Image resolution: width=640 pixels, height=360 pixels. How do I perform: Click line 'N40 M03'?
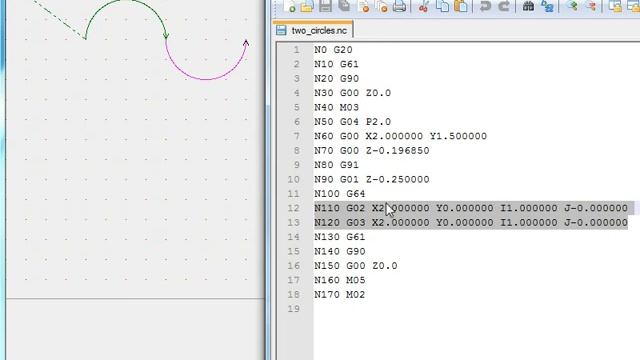(336, 107)
